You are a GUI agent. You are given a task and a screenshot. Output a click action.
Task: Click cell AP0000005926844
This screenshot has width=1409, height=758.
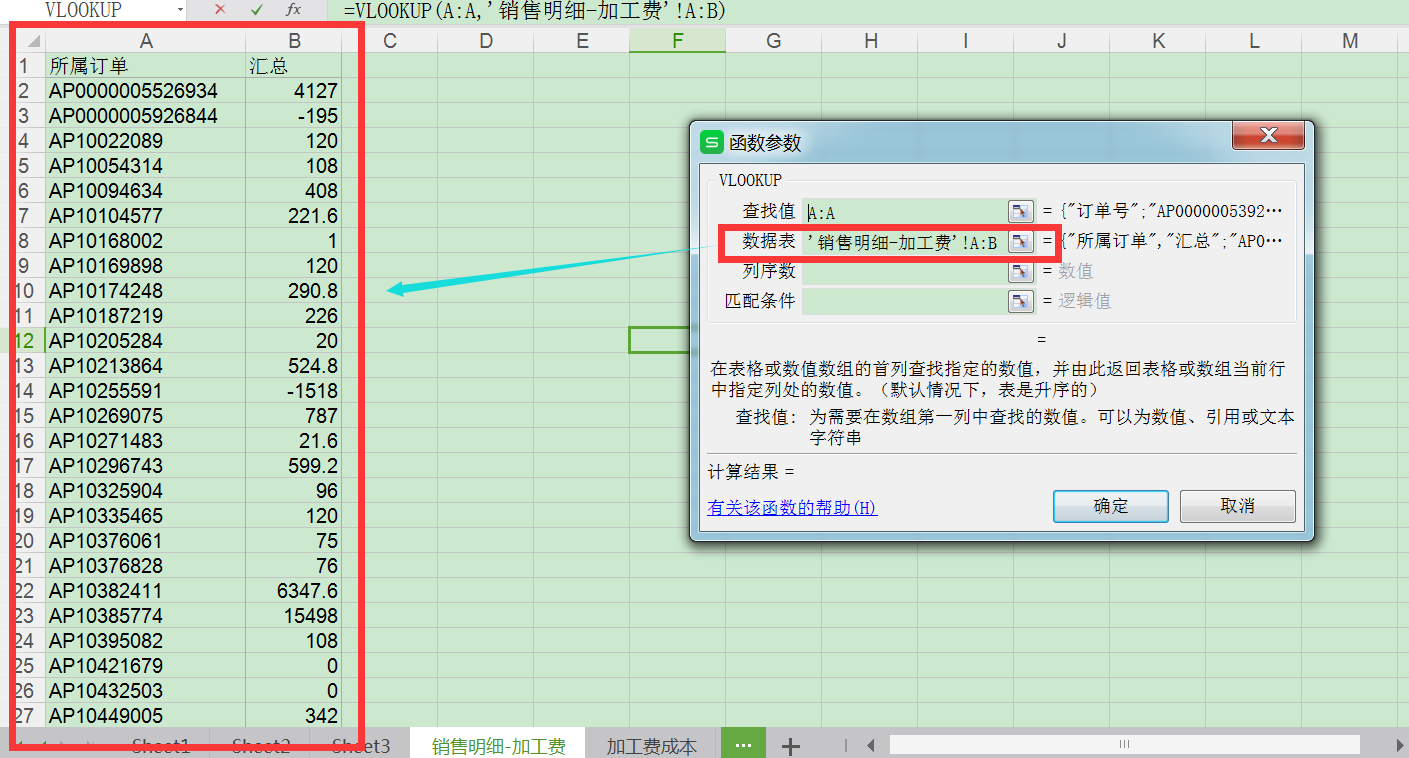pyautogui.click(x=146, y=116)
